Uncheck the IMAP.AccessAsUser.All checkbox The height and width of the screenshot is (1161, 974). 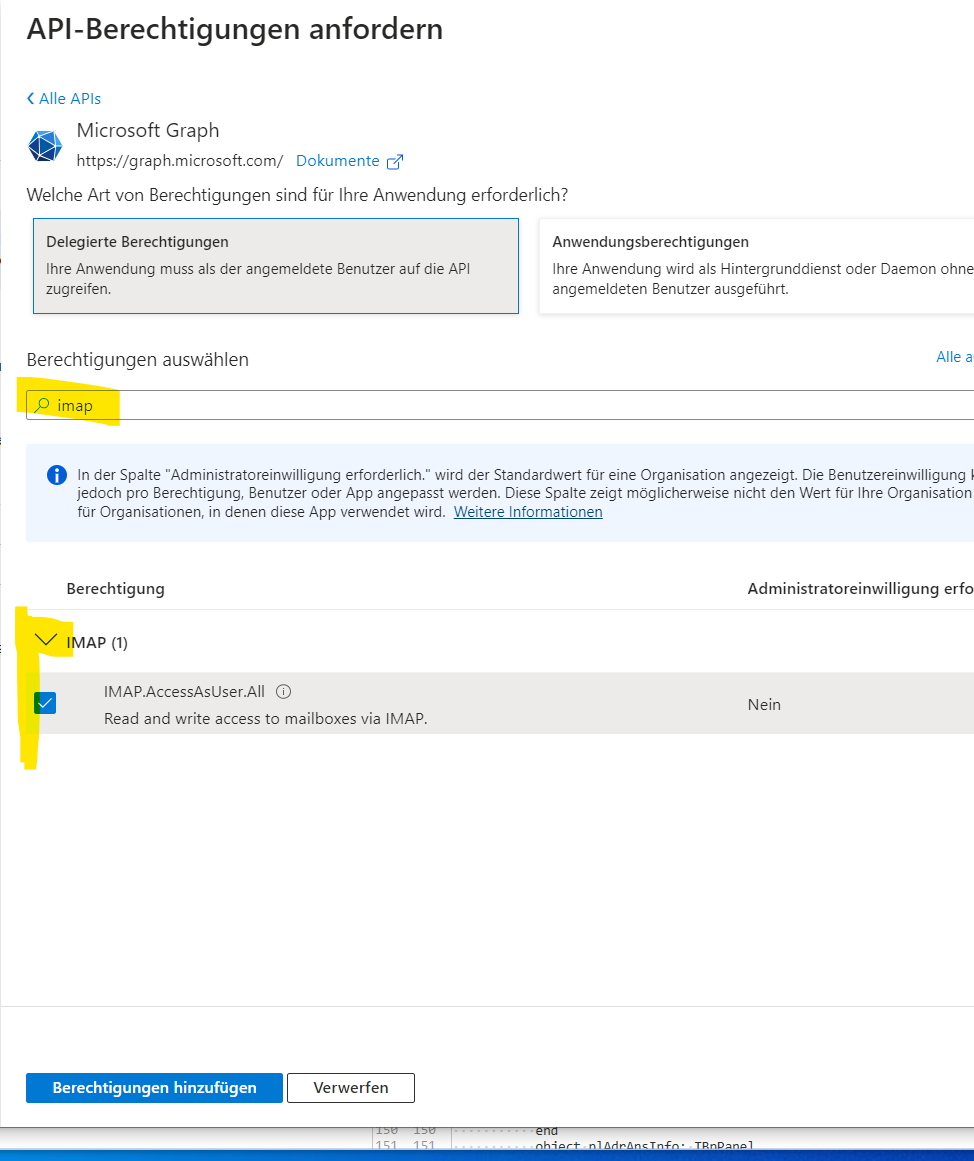click(45, 703)
